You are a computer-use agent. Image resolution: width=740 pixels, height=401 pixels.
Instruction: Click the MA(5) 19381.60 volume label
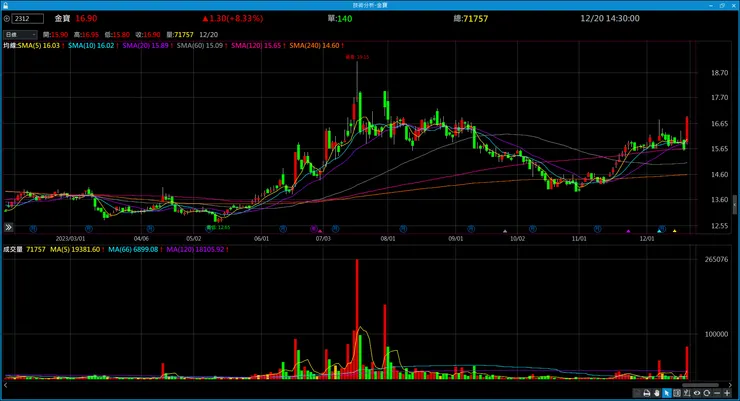[x=77, y=250]
